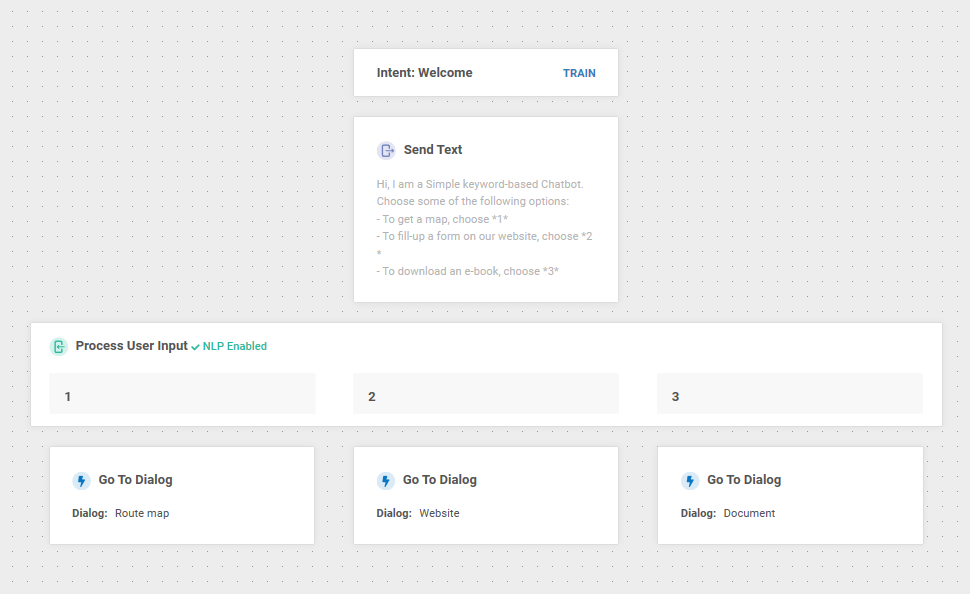Click the Send Text block icon
The height and width of the screenshot is (594, 970).
pos(386,150)
